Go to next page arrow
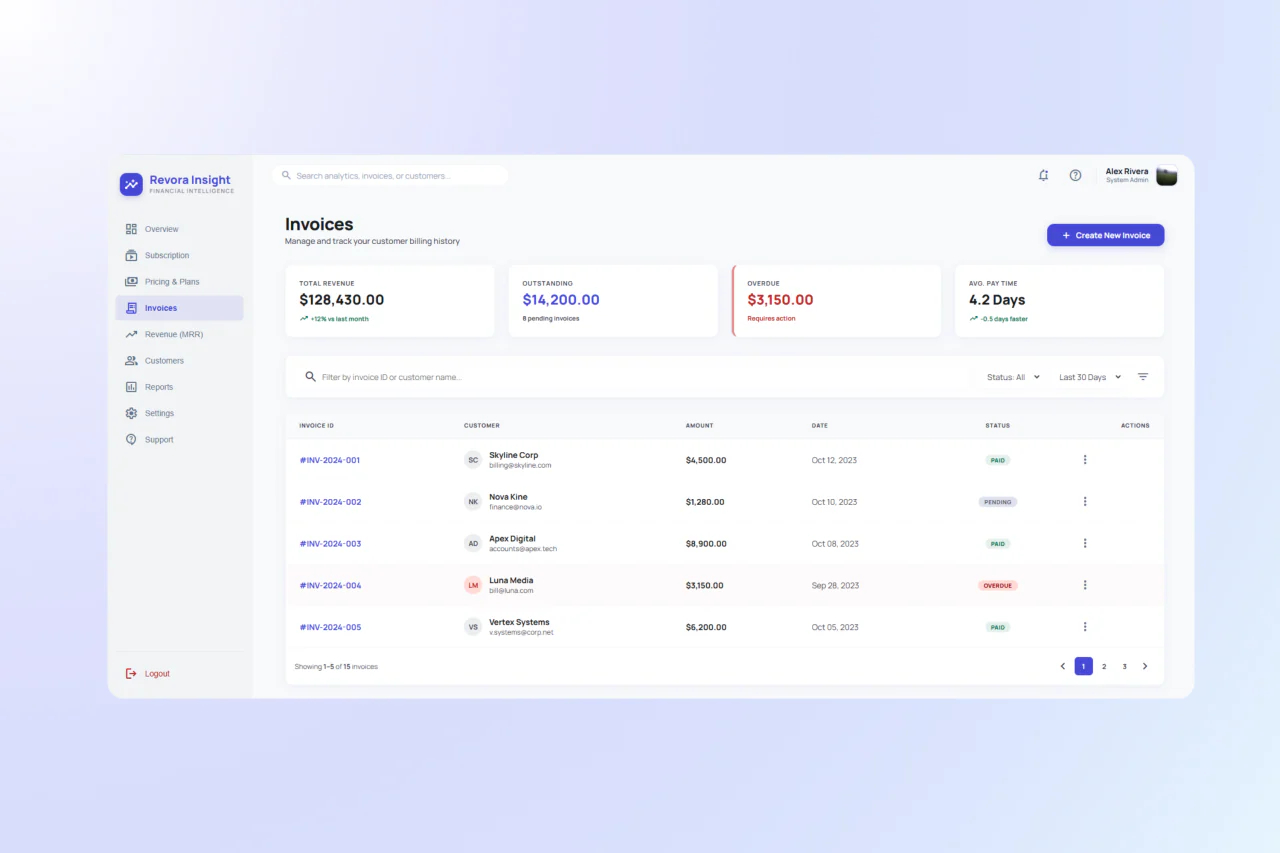The height and width of the screenshot is (853, 1280). (x=1145, y=666)
